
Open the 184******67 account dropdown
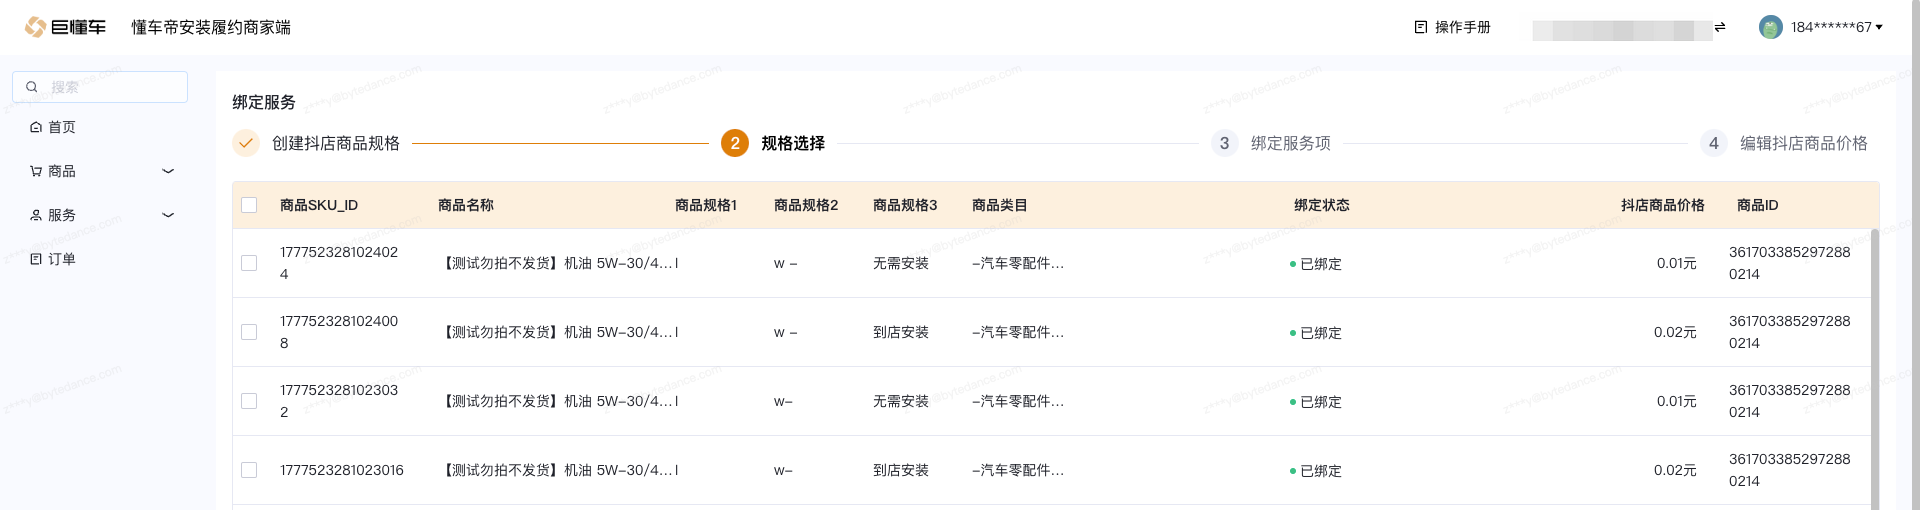pos(1837,27)
